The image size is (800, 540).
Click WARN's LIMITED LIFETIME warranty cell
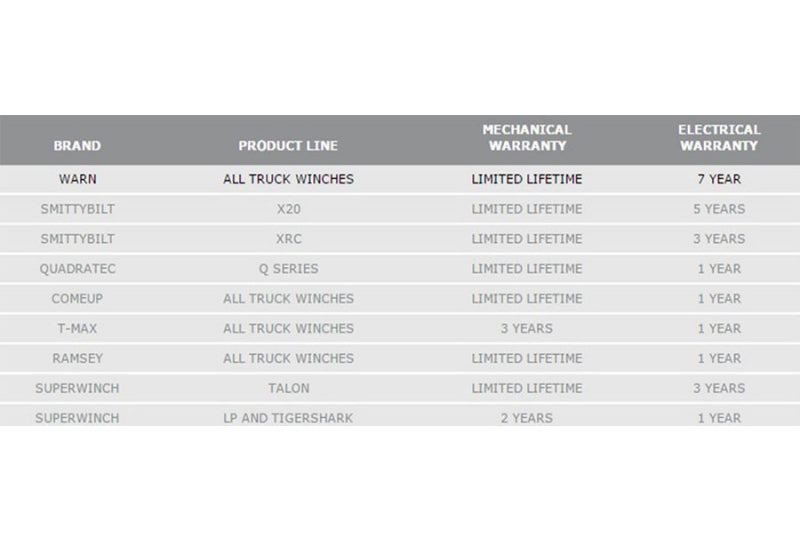526,179
